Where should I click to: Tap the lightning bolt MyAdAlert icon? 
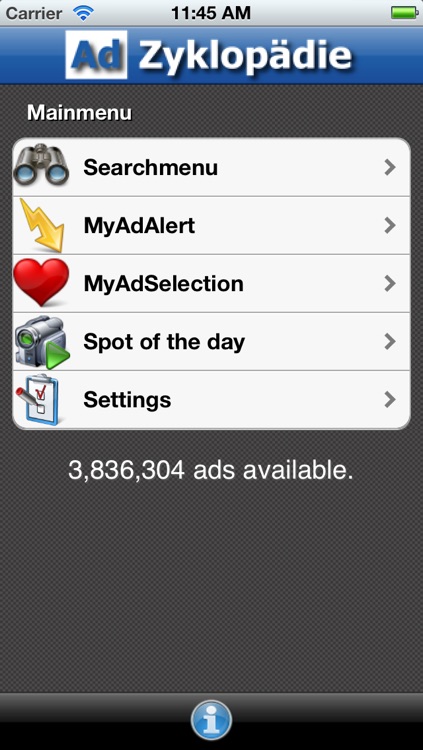point(42,225)
